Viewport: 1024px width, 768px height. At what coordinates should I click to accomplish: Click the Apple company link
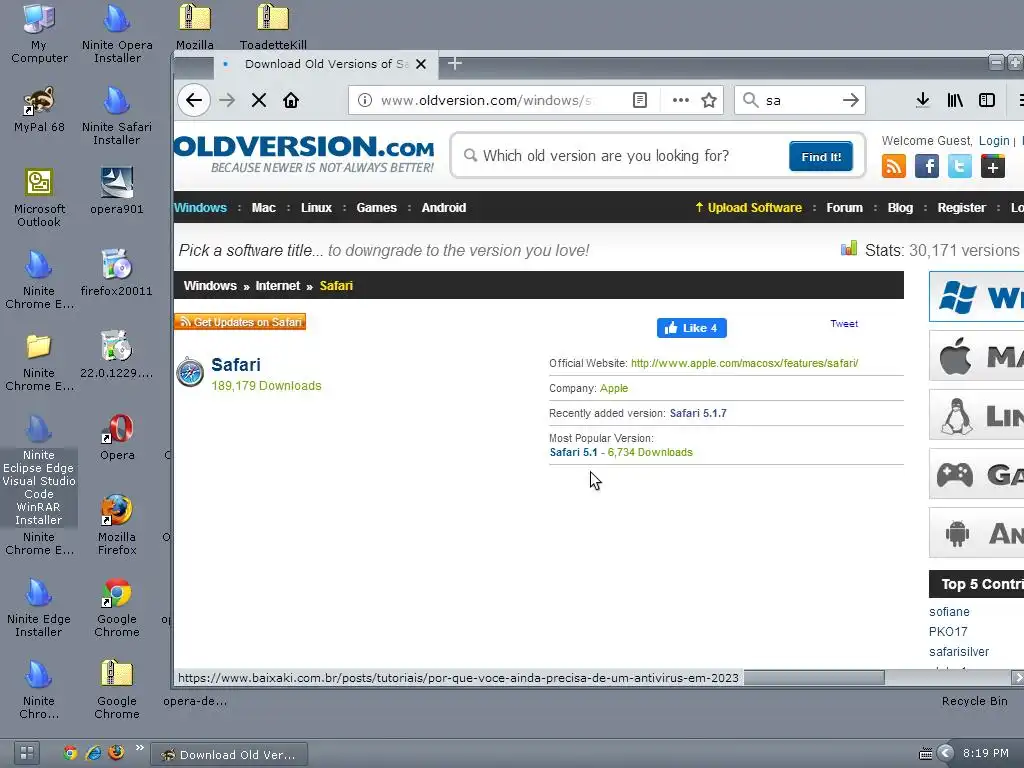coord(614,388)
